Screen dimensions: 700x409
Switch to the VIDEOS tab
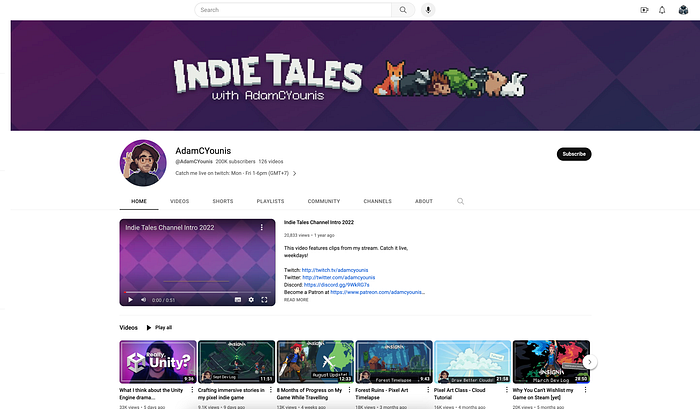coord(179,201)
